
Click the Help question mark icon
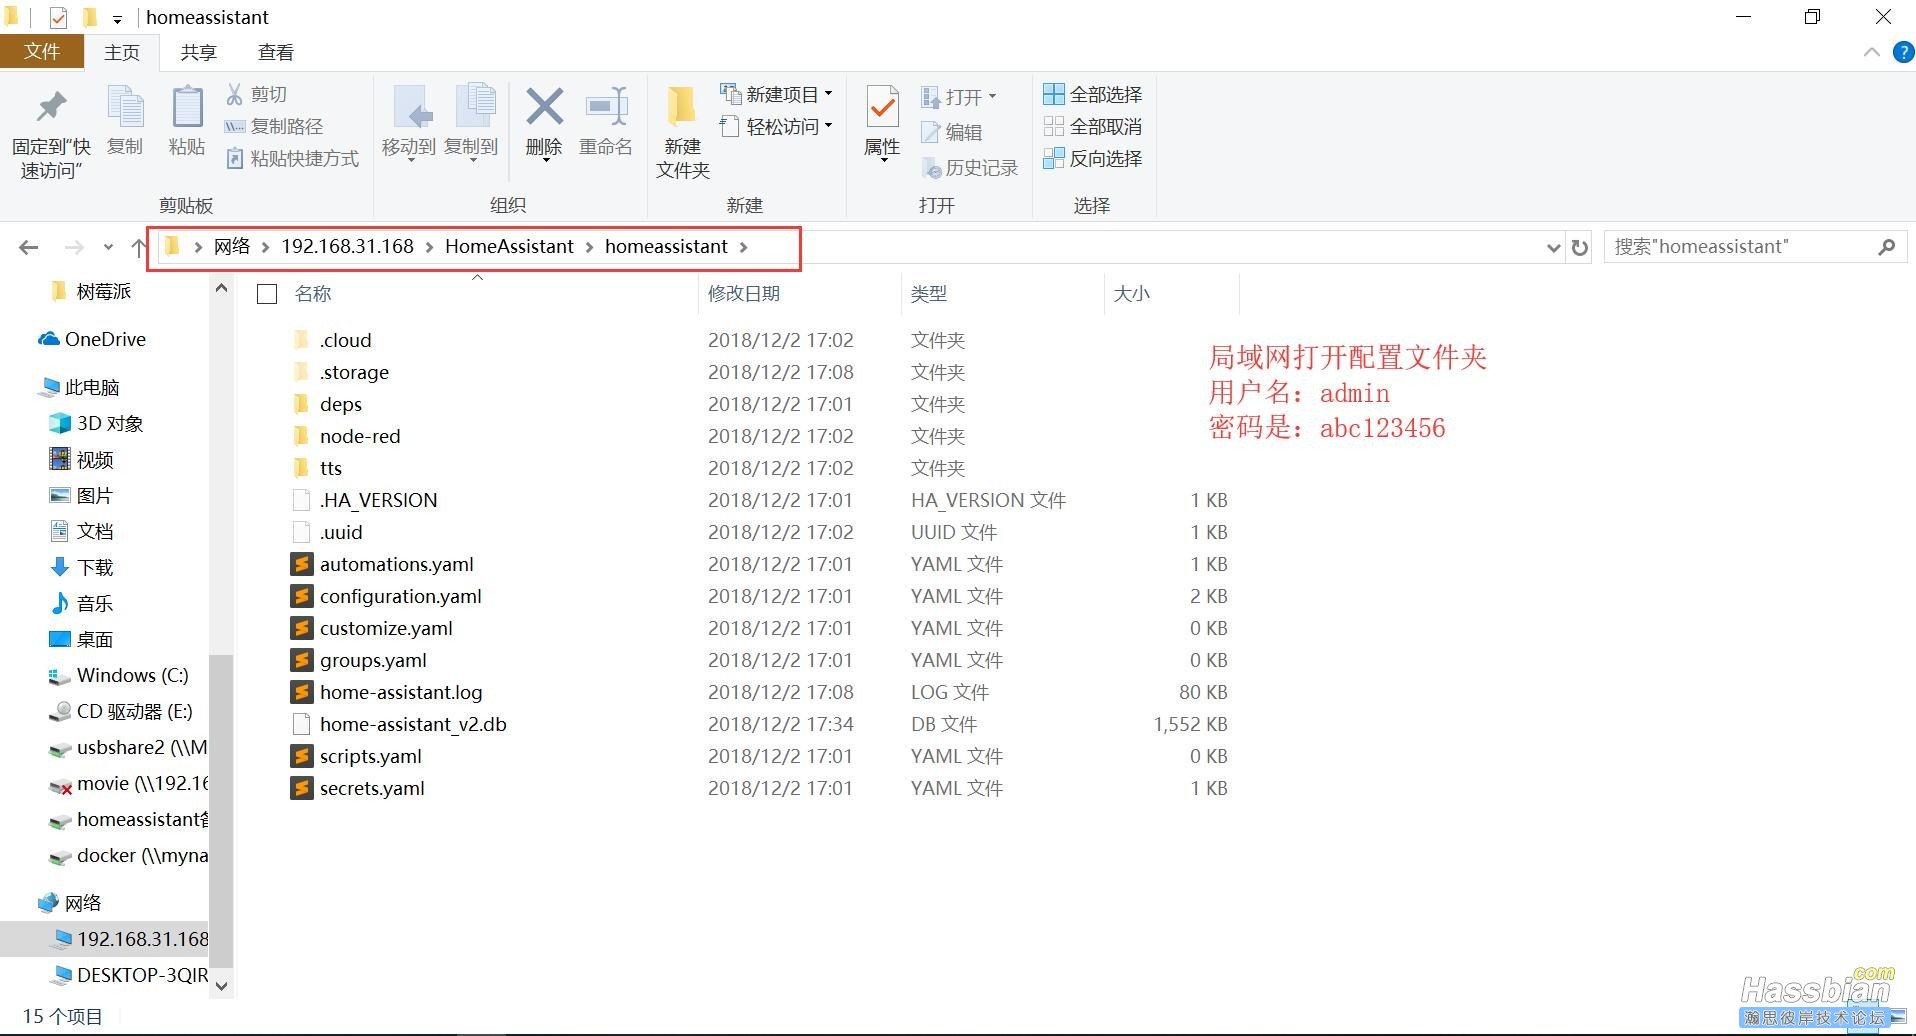click(1904, 53)
